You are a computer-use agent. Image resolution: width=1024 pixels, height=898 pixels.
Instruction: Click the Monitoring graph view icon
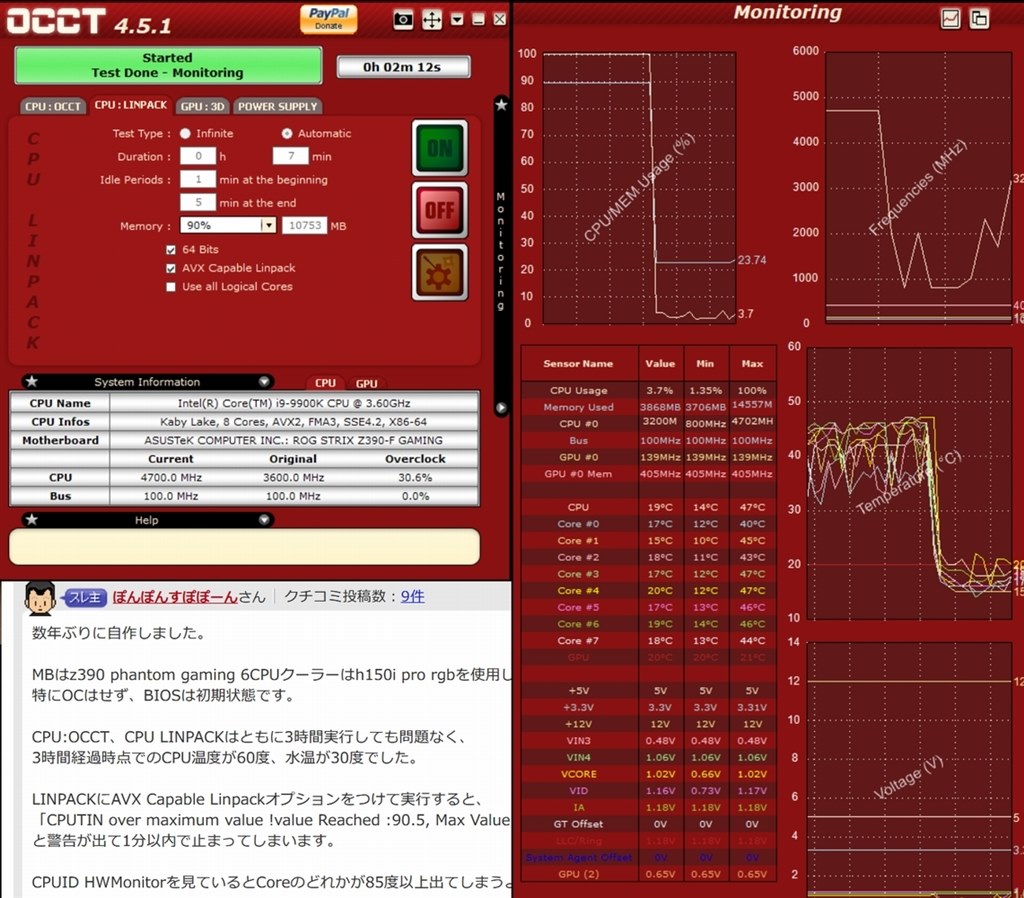(950, 19)
